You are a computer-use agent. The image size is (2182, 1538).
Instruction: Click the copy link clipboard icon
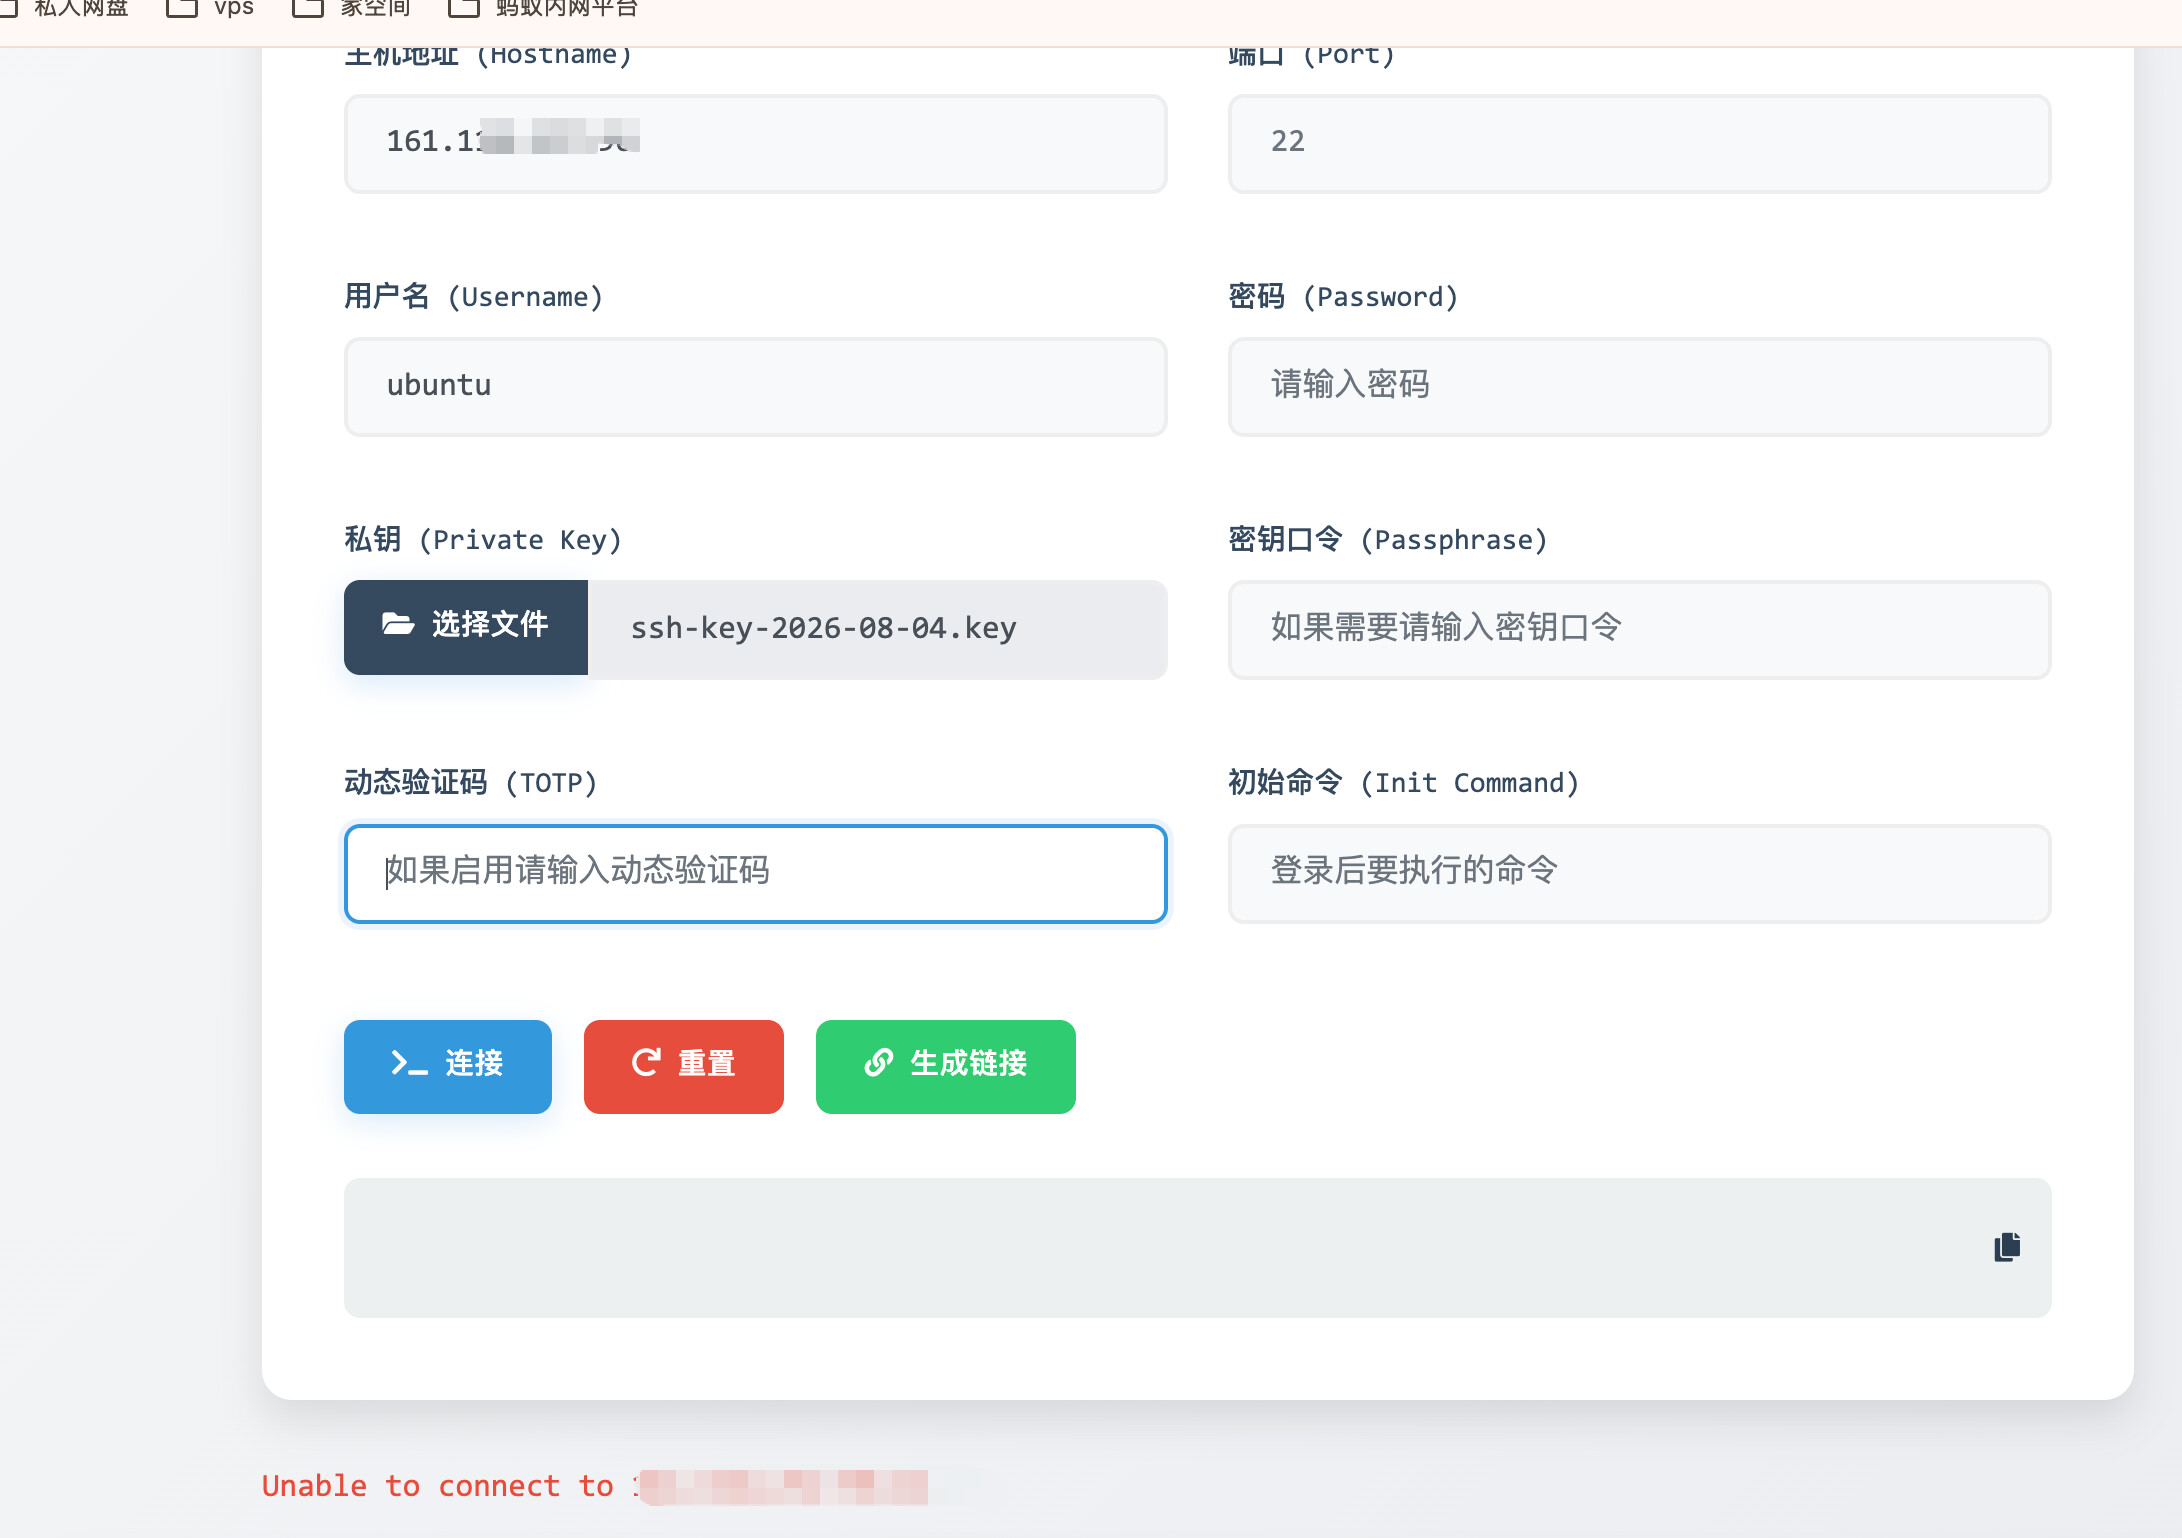(2007, 1247)
